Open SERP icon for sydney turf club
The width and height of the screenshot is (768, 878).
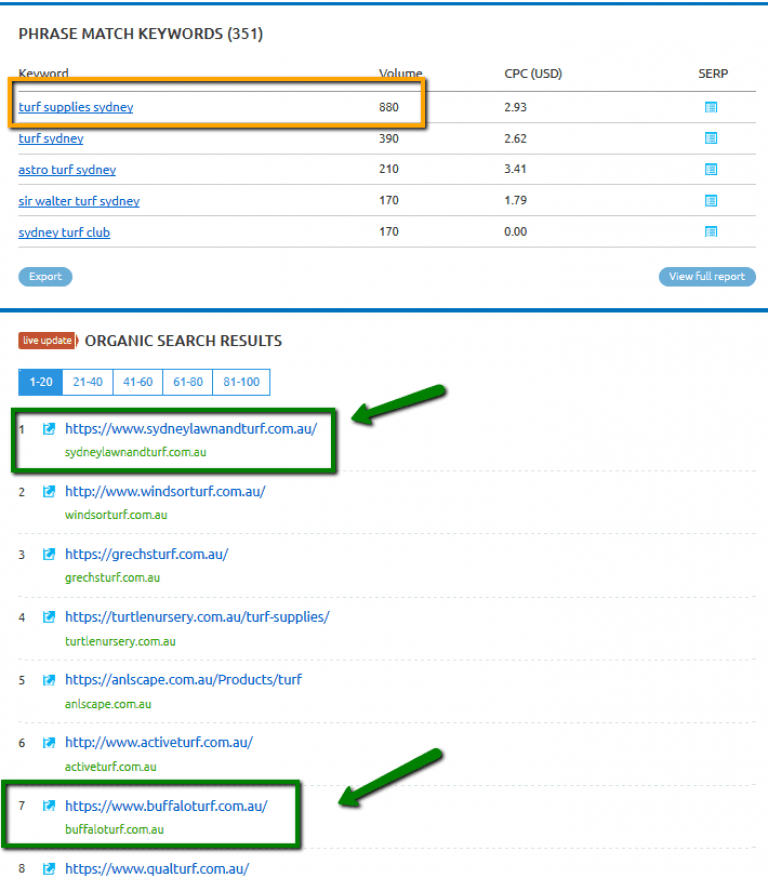coord(710,231)
